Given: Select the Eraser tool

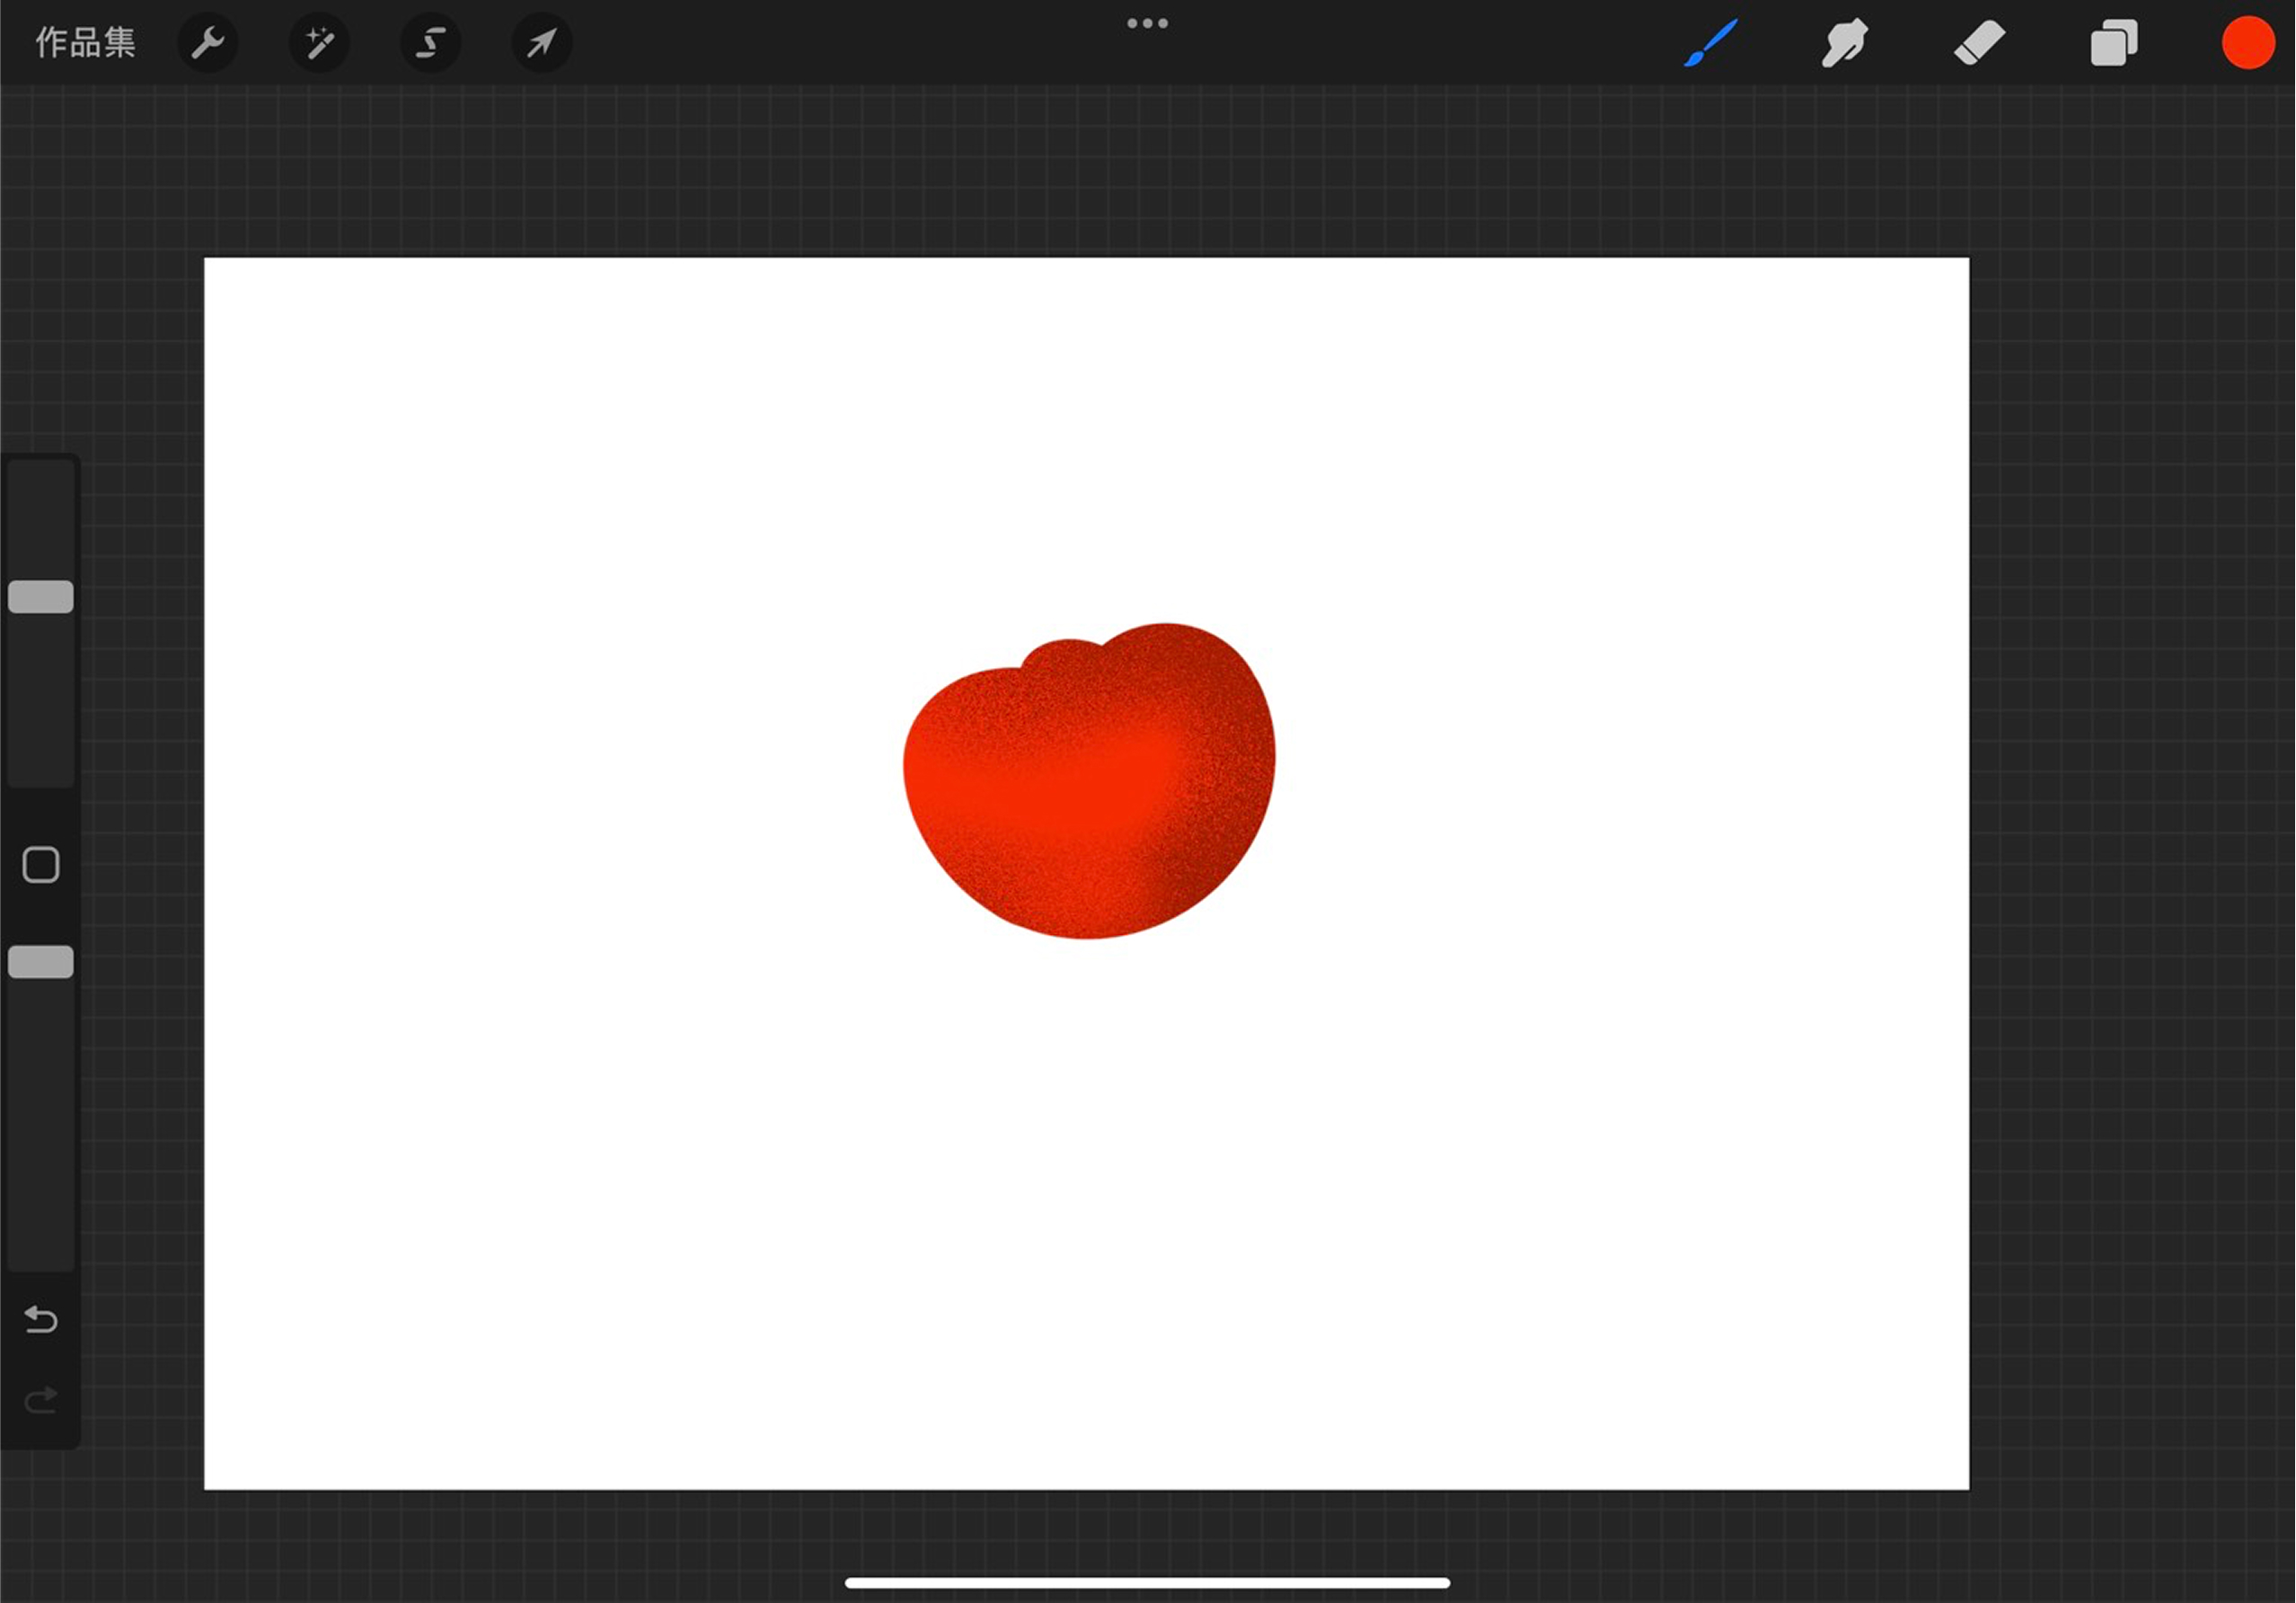Looking at the screenshot, I should [x=1979, y=43].
